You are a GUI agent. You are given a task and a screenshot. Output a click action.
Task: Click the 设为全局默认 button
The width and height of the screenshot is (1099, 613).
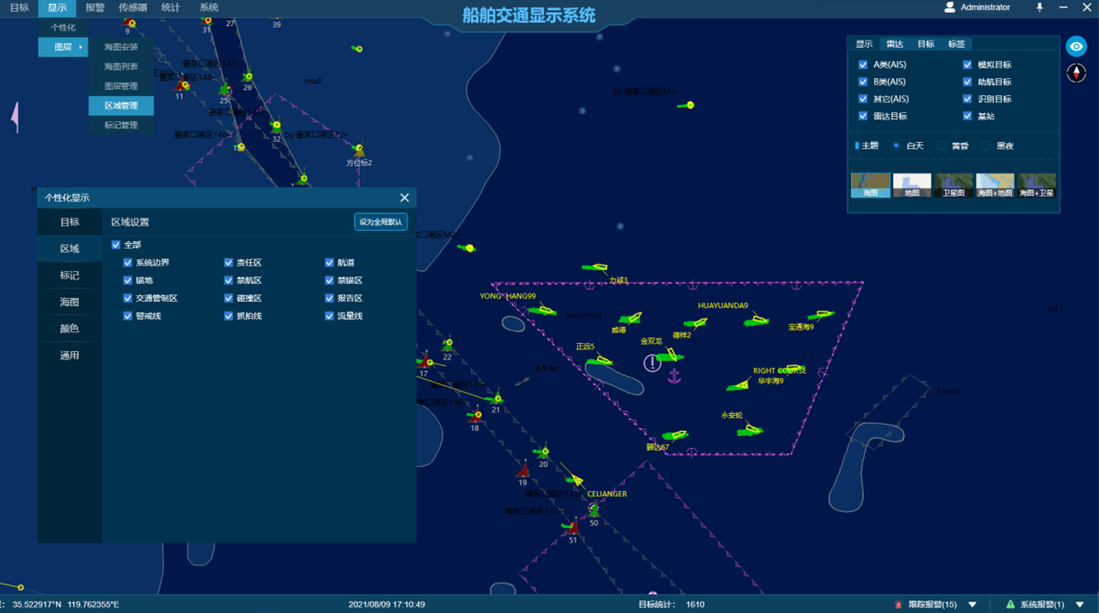point(381,222)
